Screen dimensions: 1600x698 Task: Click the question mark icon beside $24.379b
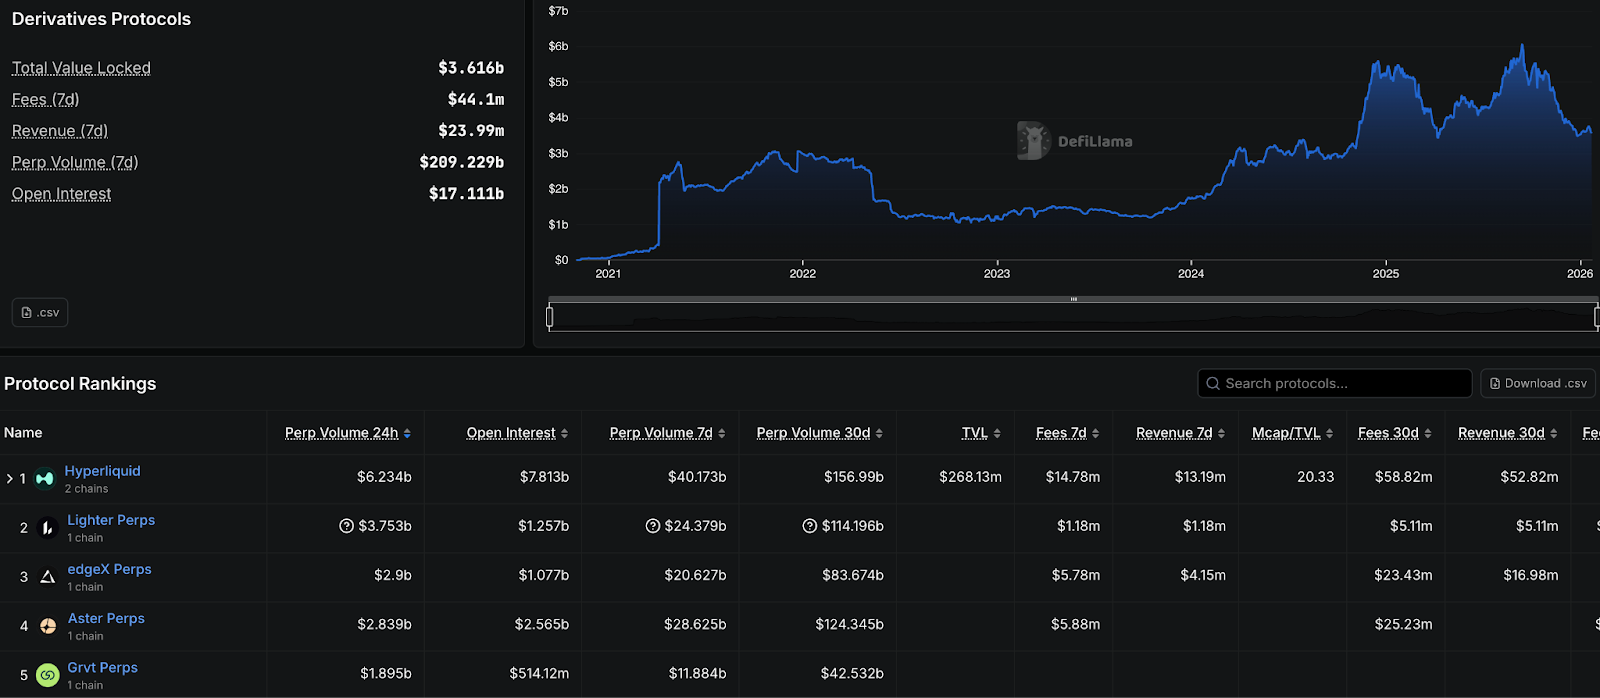653,526
